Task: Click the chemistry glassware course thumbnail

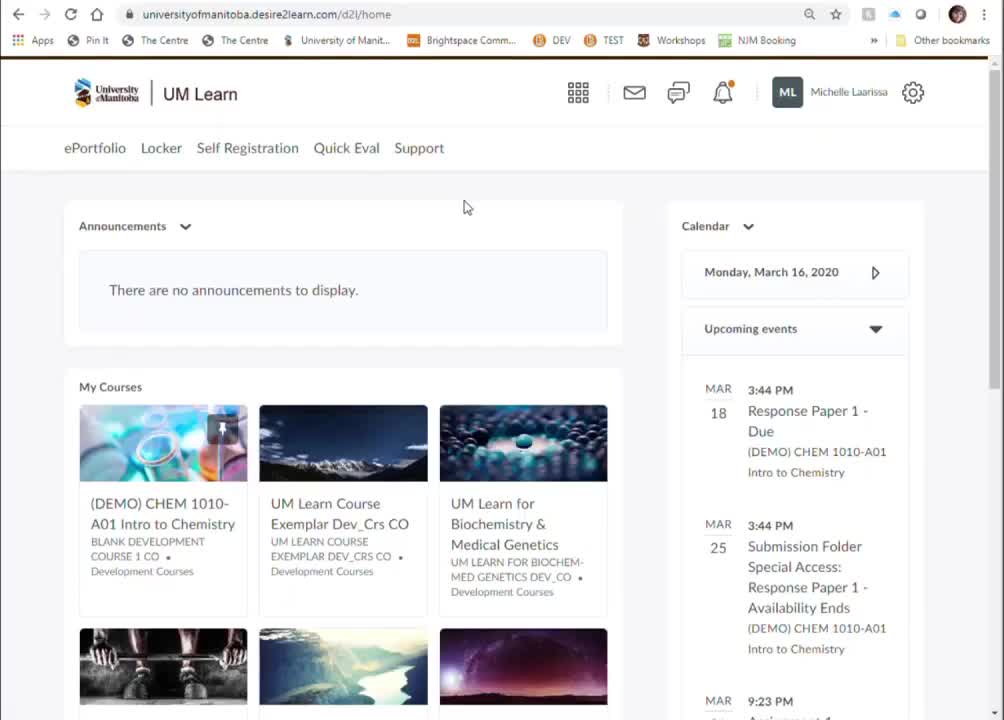Action: click(x=163, y=443)
